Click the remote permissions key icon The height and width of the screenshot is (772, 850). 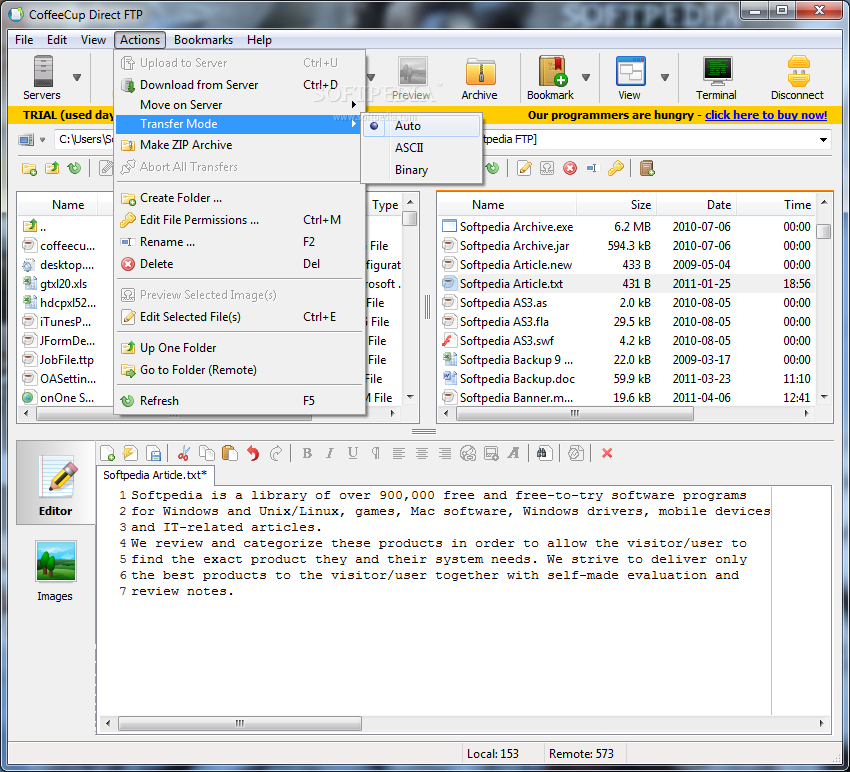pyautogui.click(x=615, y=169)
